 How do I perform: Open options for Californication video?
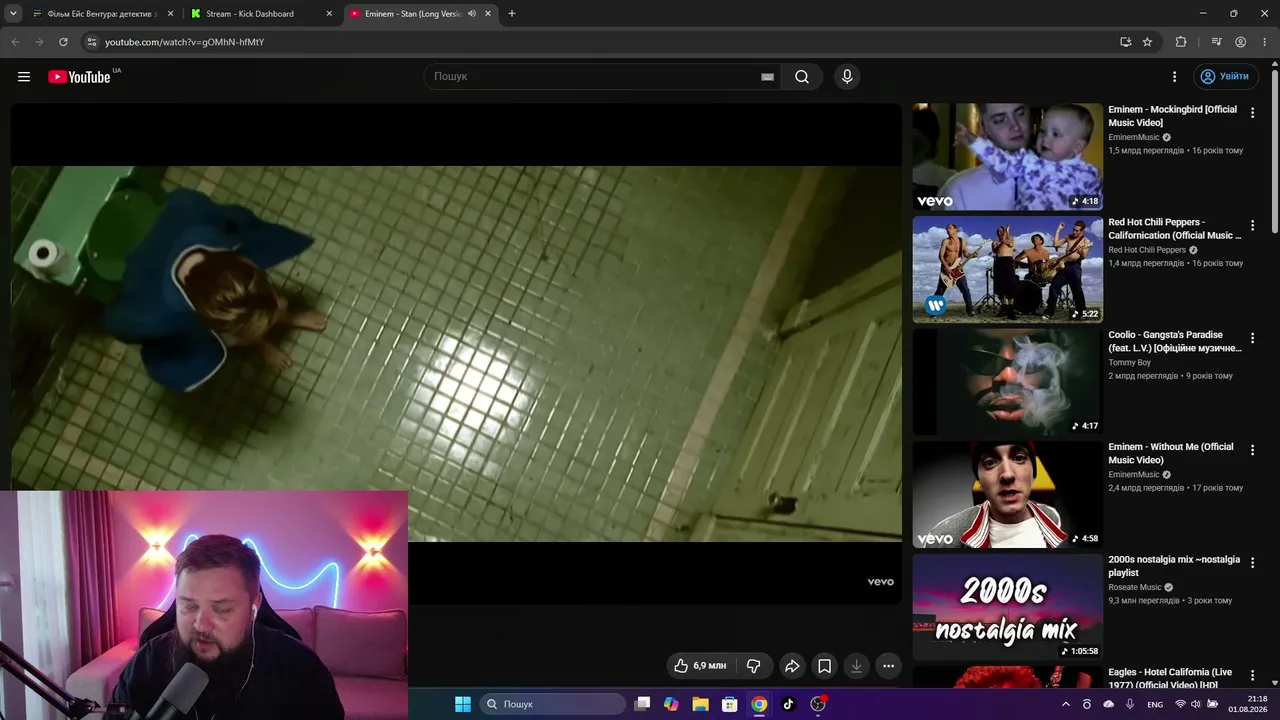click(x=1252, y=226)
